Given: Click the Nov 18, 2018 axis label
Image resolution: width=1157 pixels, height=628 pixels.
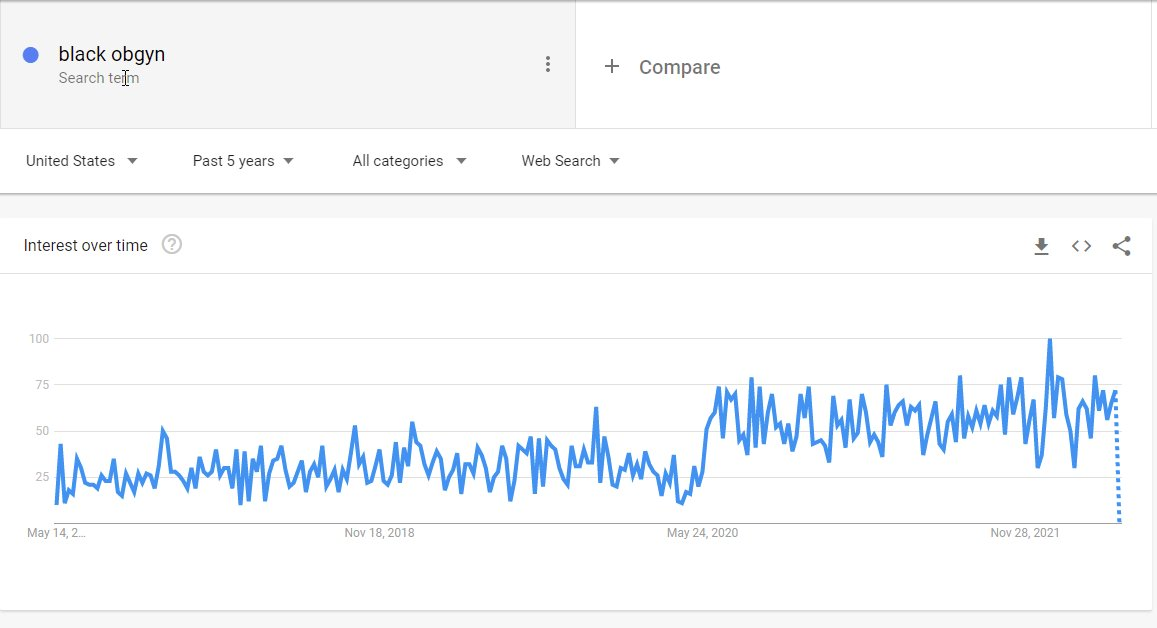Looking at the screenshot, I should pos(379,533).
